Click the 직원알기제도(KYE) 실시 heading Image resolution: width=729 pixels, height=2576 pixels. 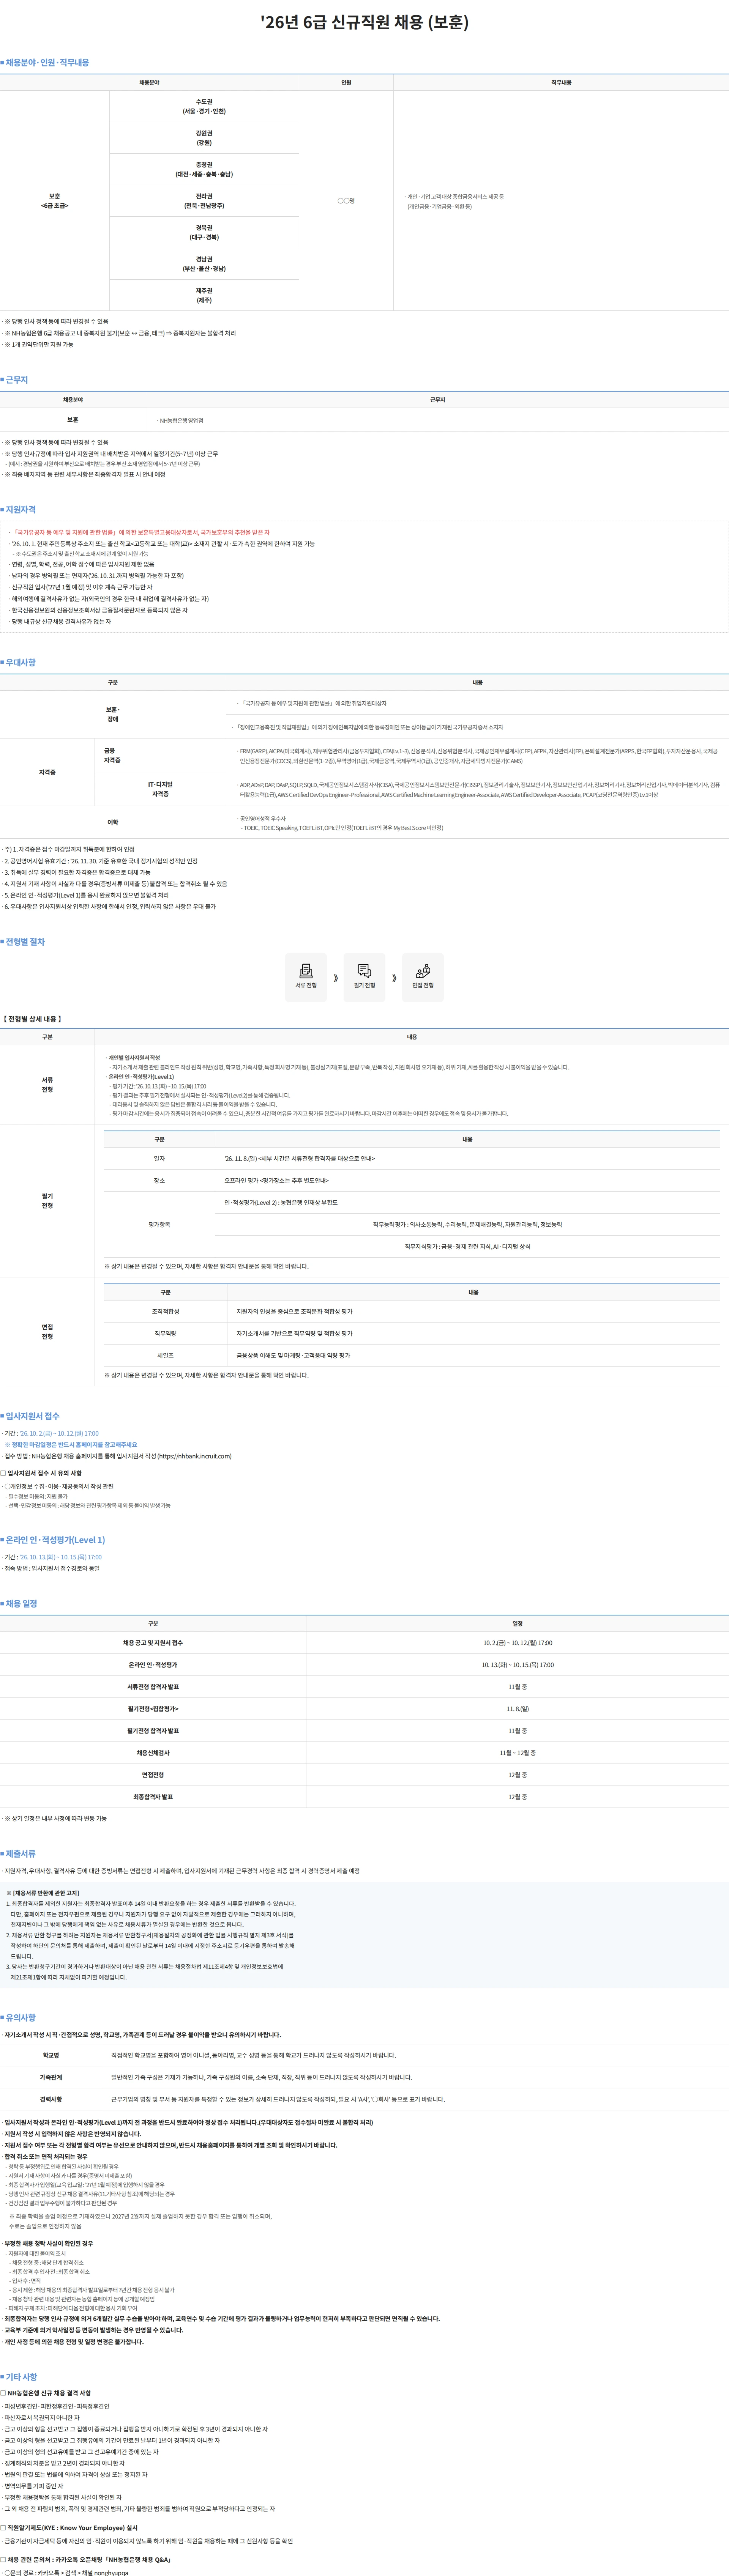tap(69, 2528)
